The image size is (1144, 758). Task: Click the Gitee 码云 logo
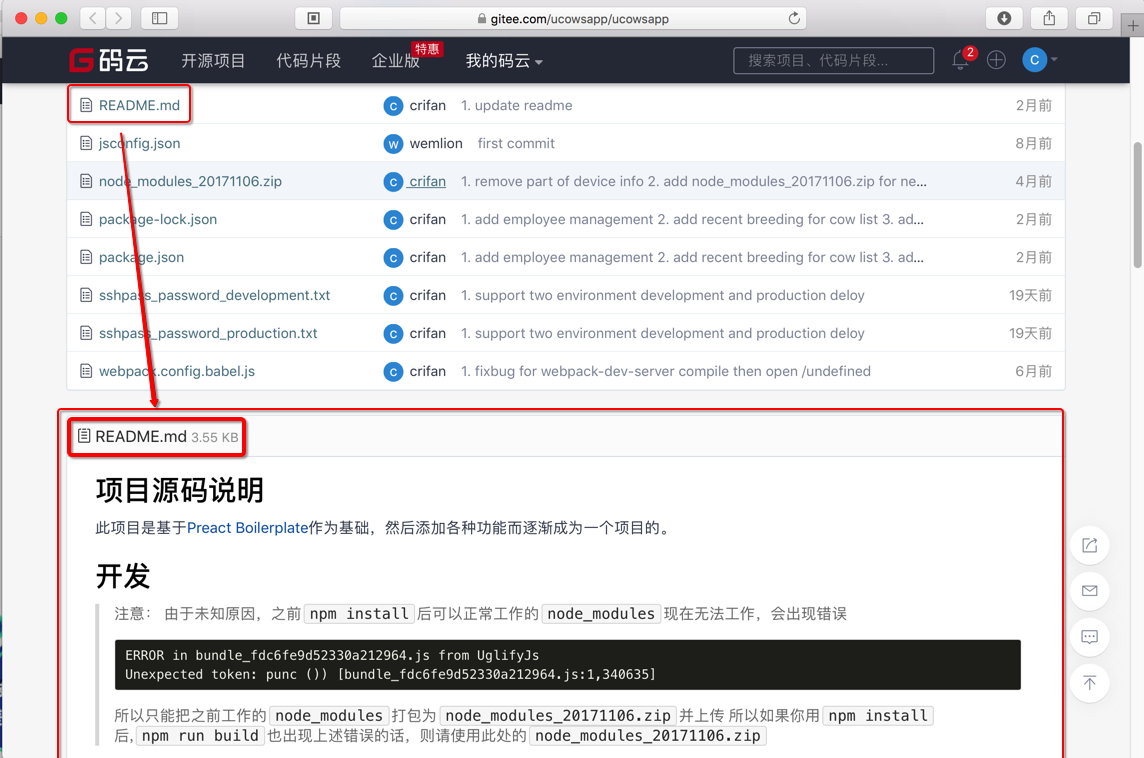tap(109, 59)
